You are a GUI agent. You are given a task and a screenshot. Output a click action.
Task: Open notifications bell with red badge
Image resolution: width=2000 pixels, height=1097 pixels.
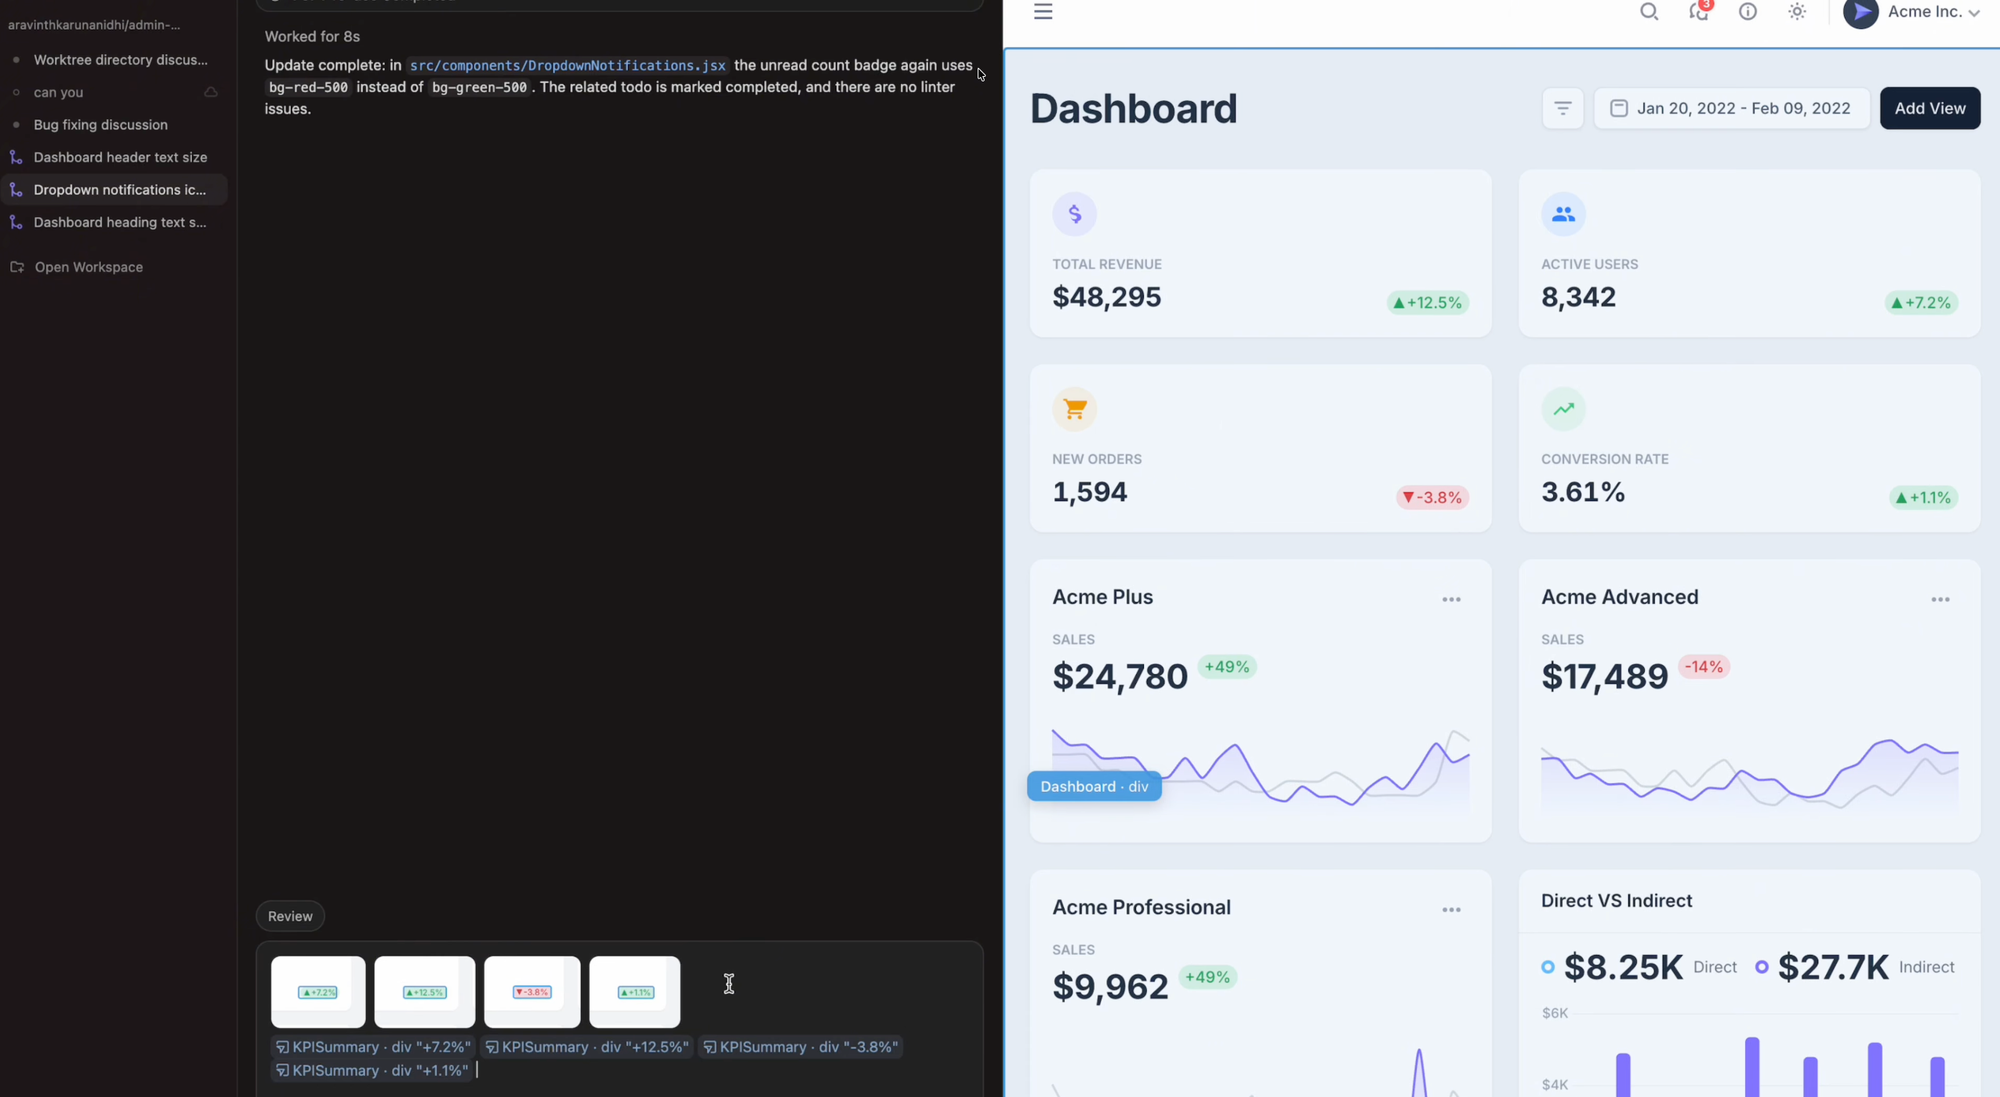click(1698, 12)
